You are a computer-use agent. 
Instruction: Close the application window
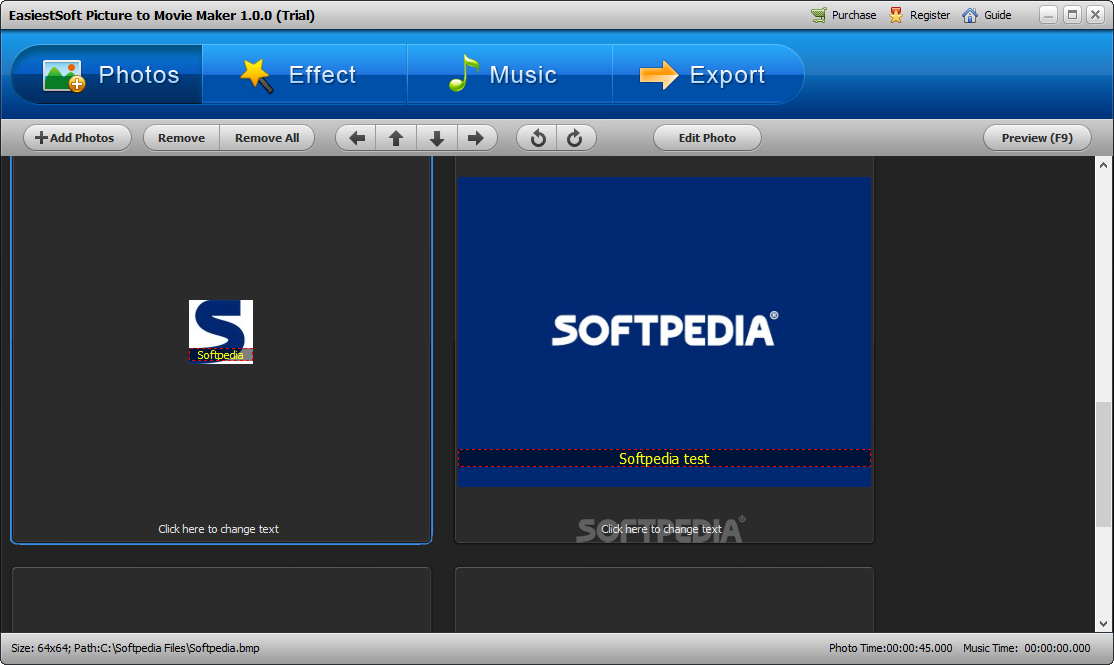(x=1096, y=15)
